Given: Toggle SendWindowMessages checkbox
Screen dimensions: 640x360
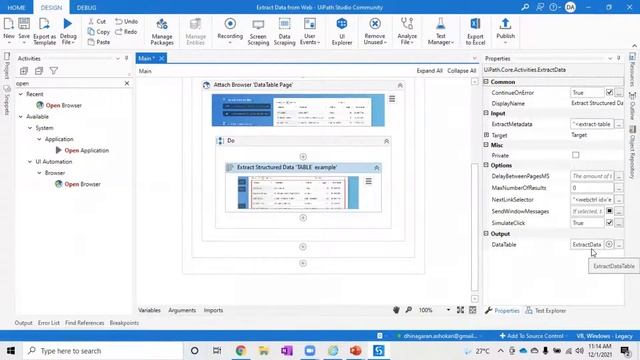Looking at the screenshot, I should (x=609, y=211).
